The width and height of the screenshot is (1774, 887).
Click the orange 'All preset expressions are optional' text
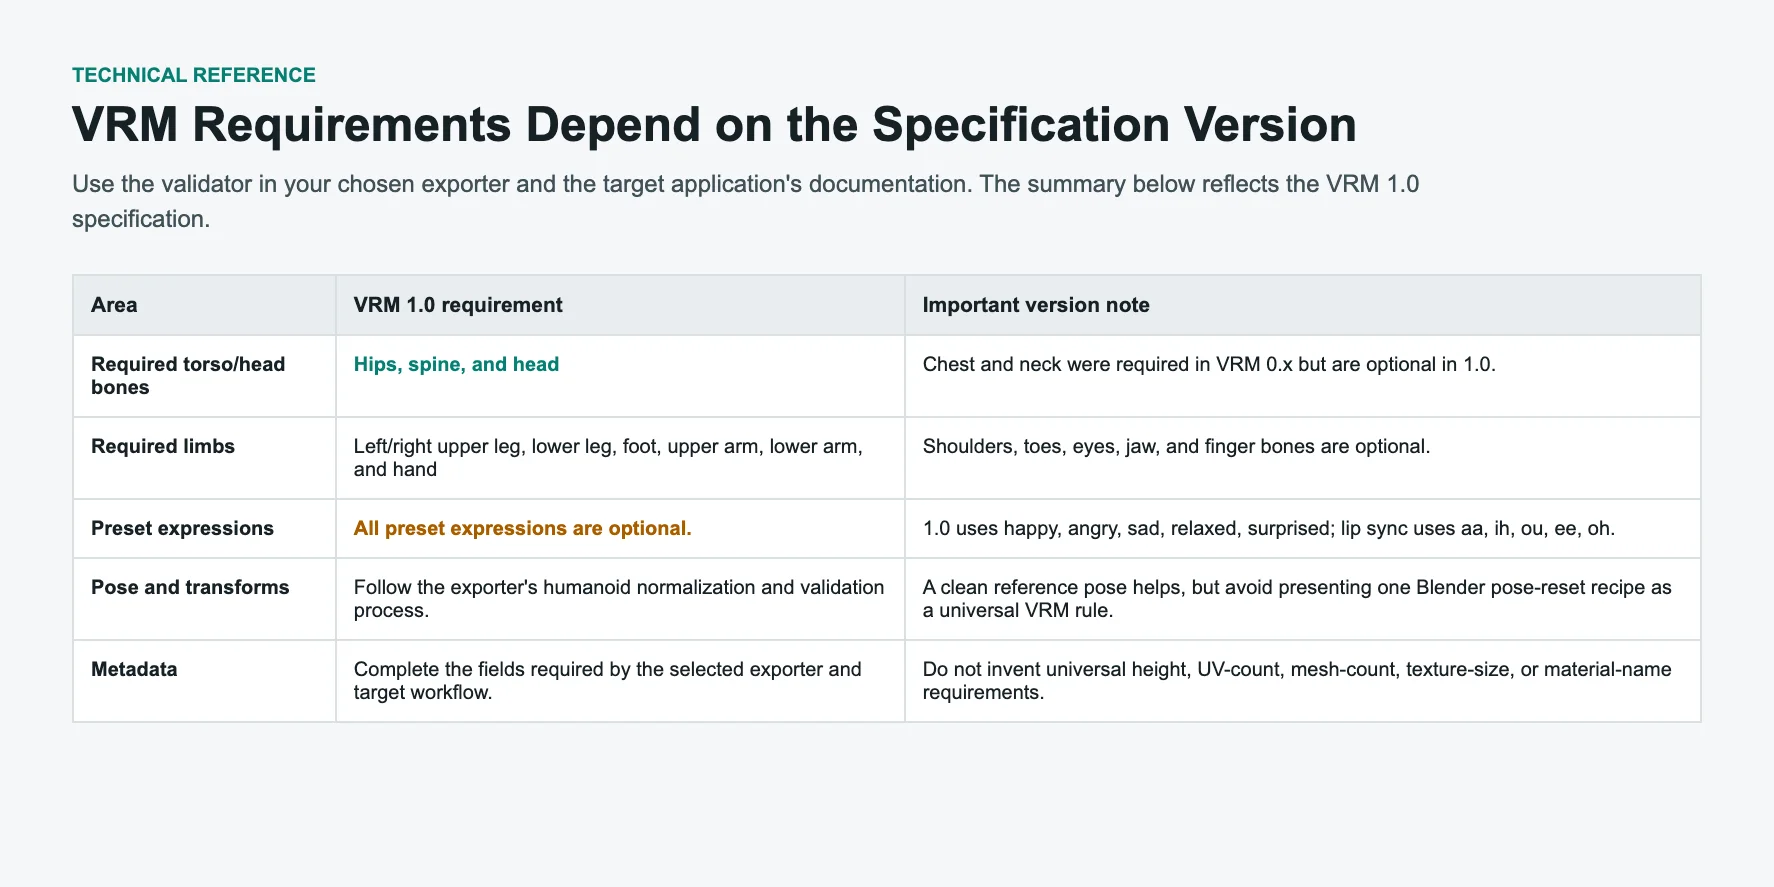(x=522, y=528)
